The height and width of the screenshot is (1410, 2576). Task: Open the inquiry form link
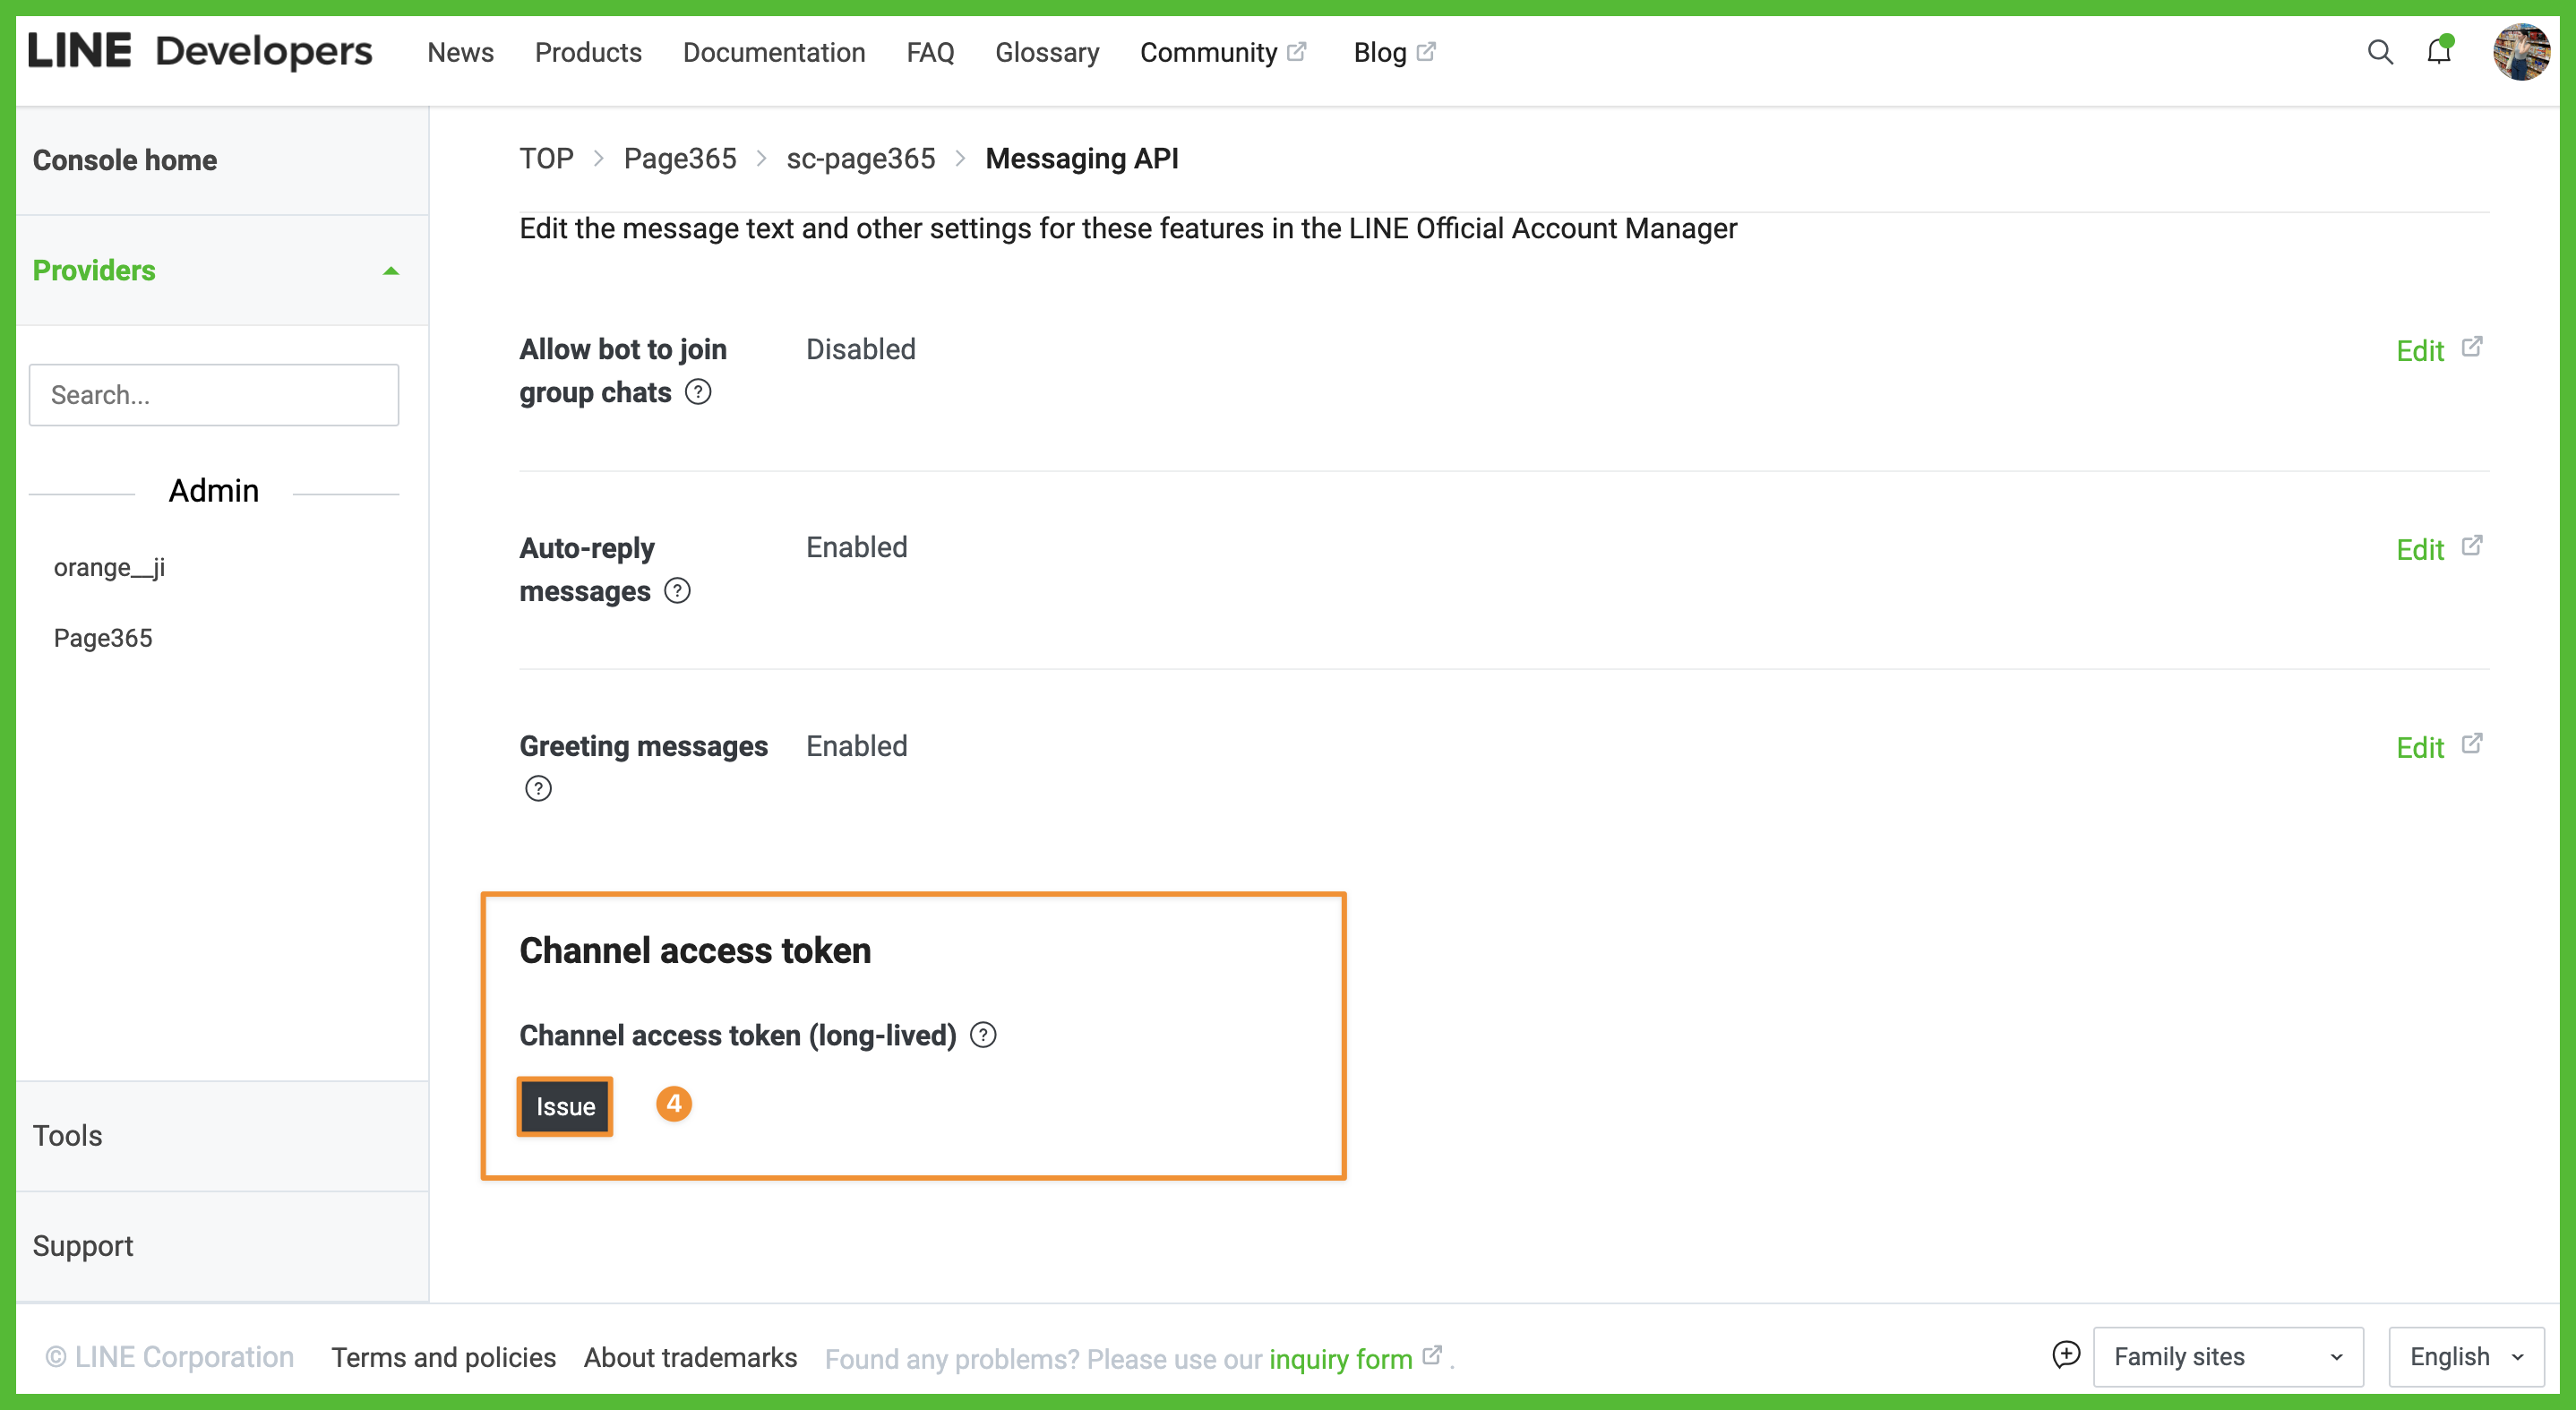(x=1340, y=1359)
